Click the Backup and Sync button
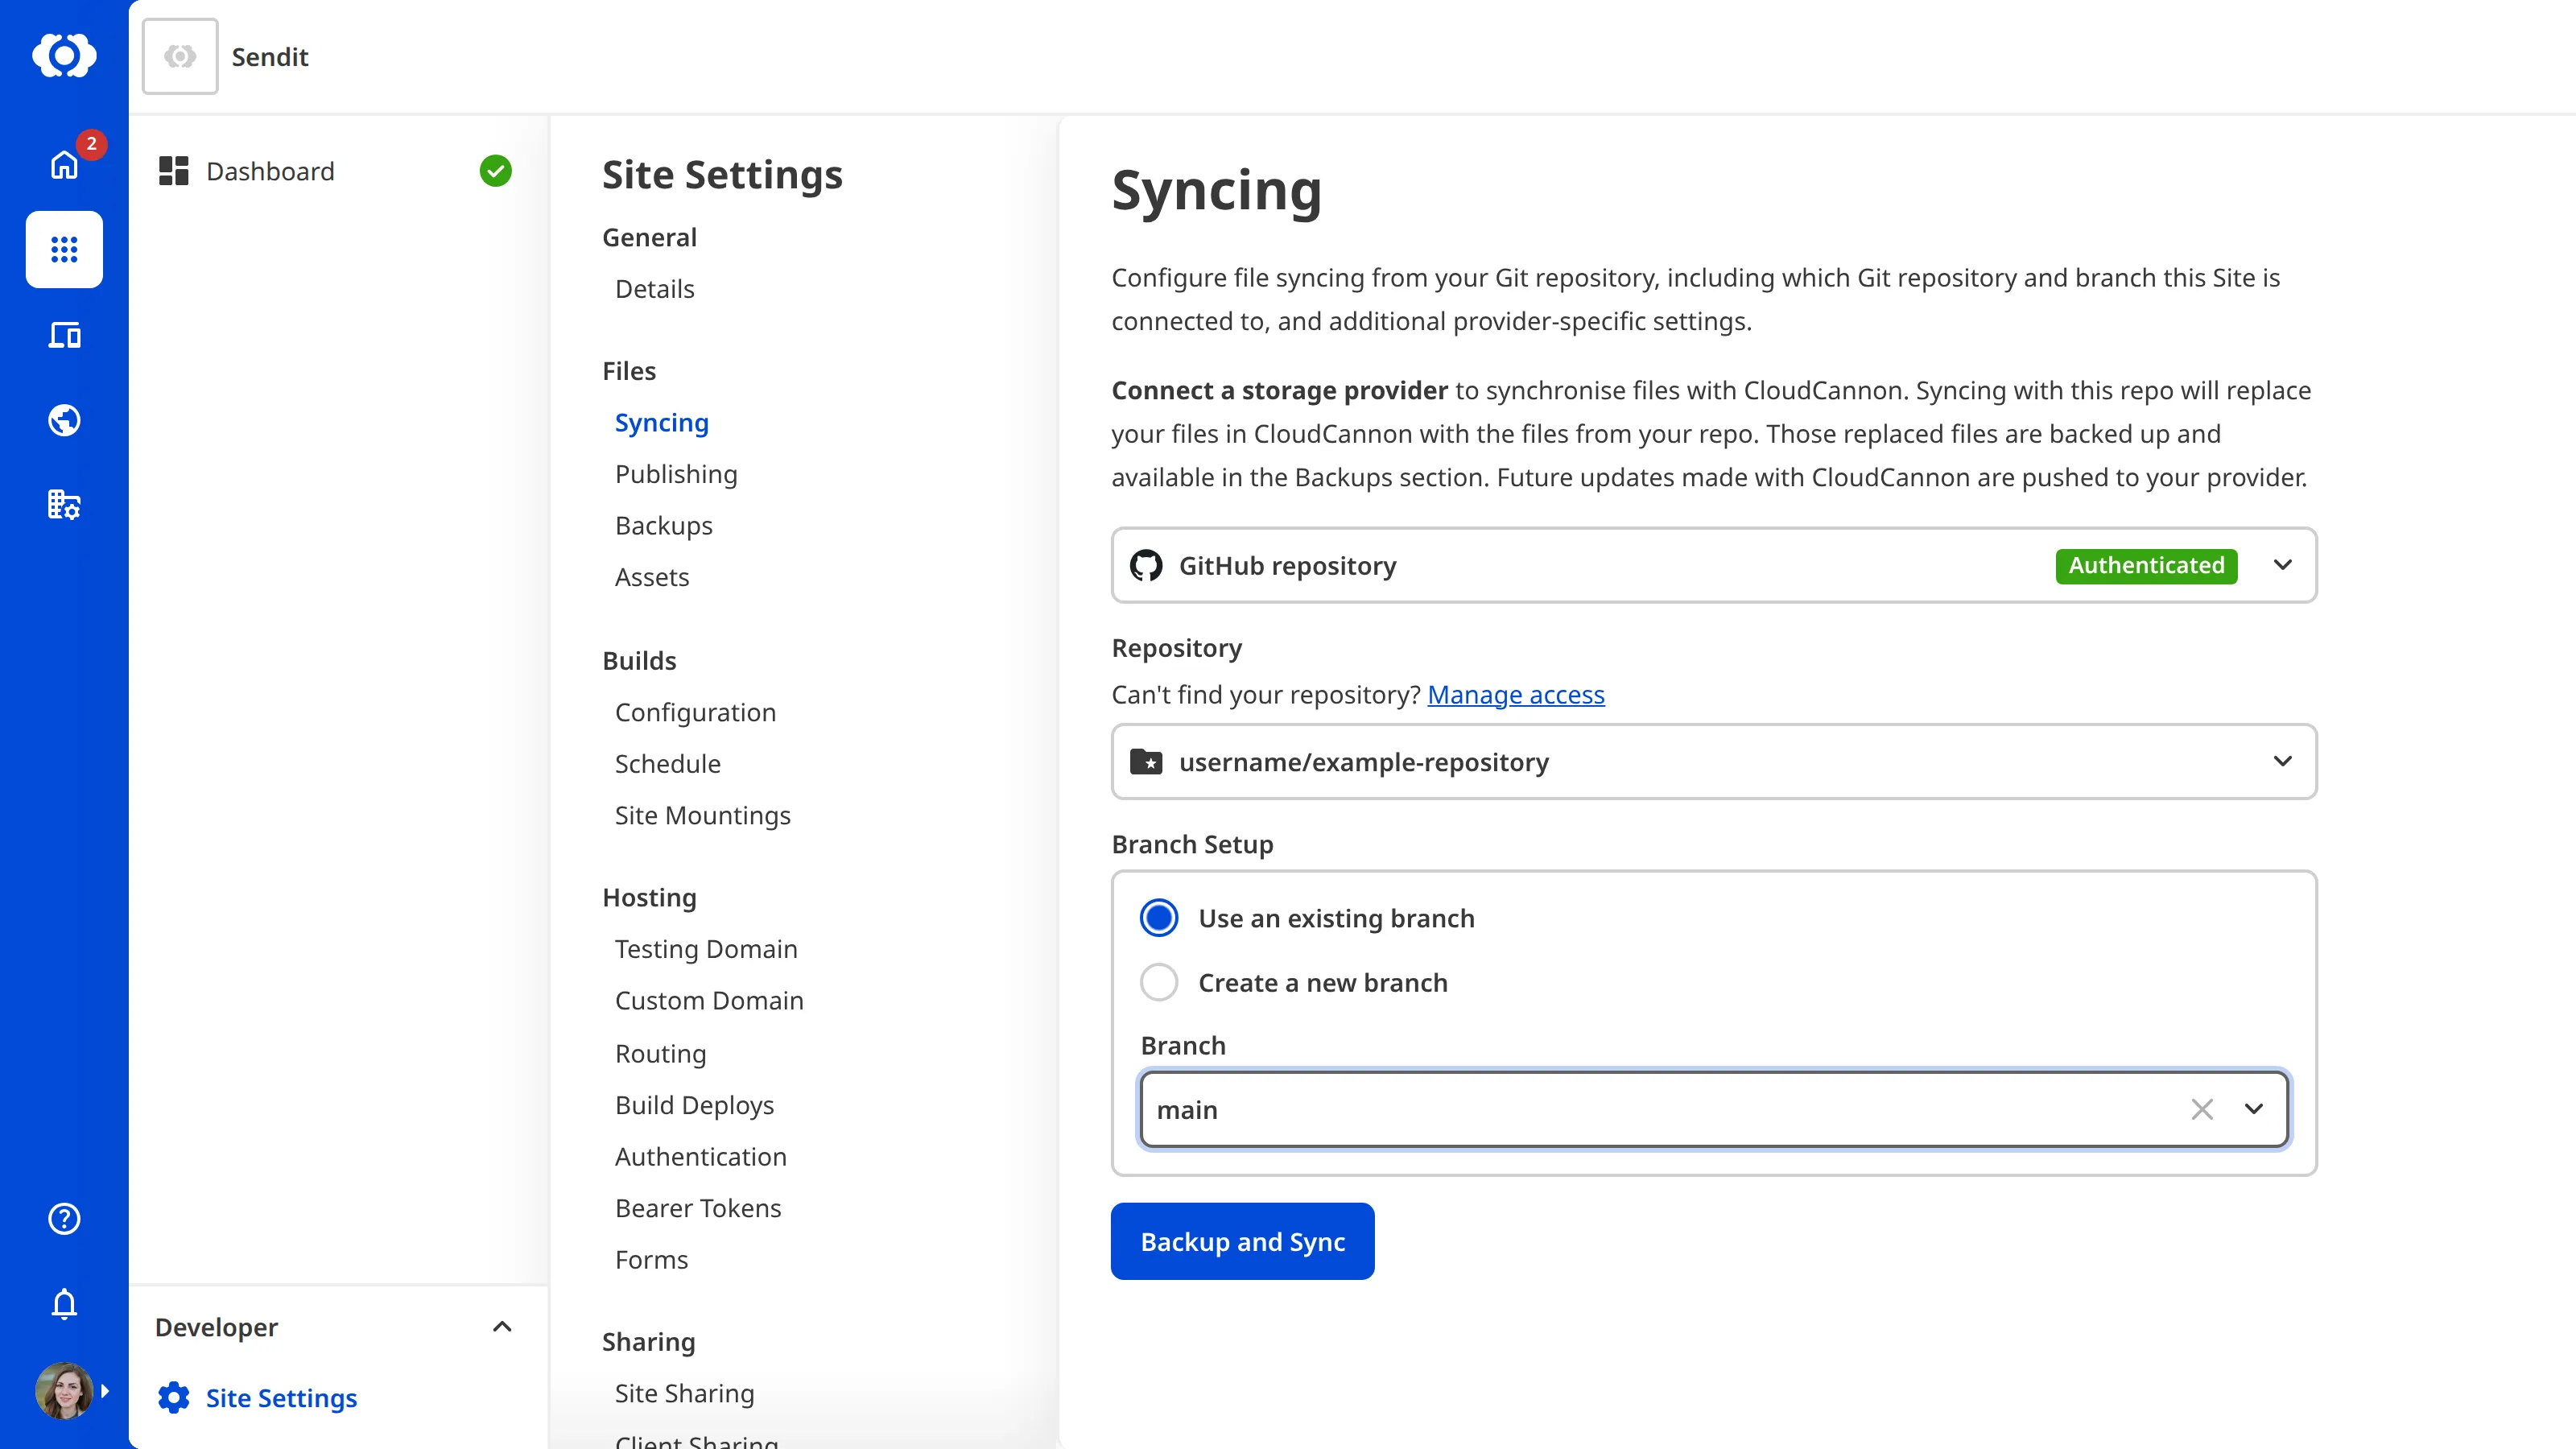Screen dimensions: 2576x1449 1242,1241
